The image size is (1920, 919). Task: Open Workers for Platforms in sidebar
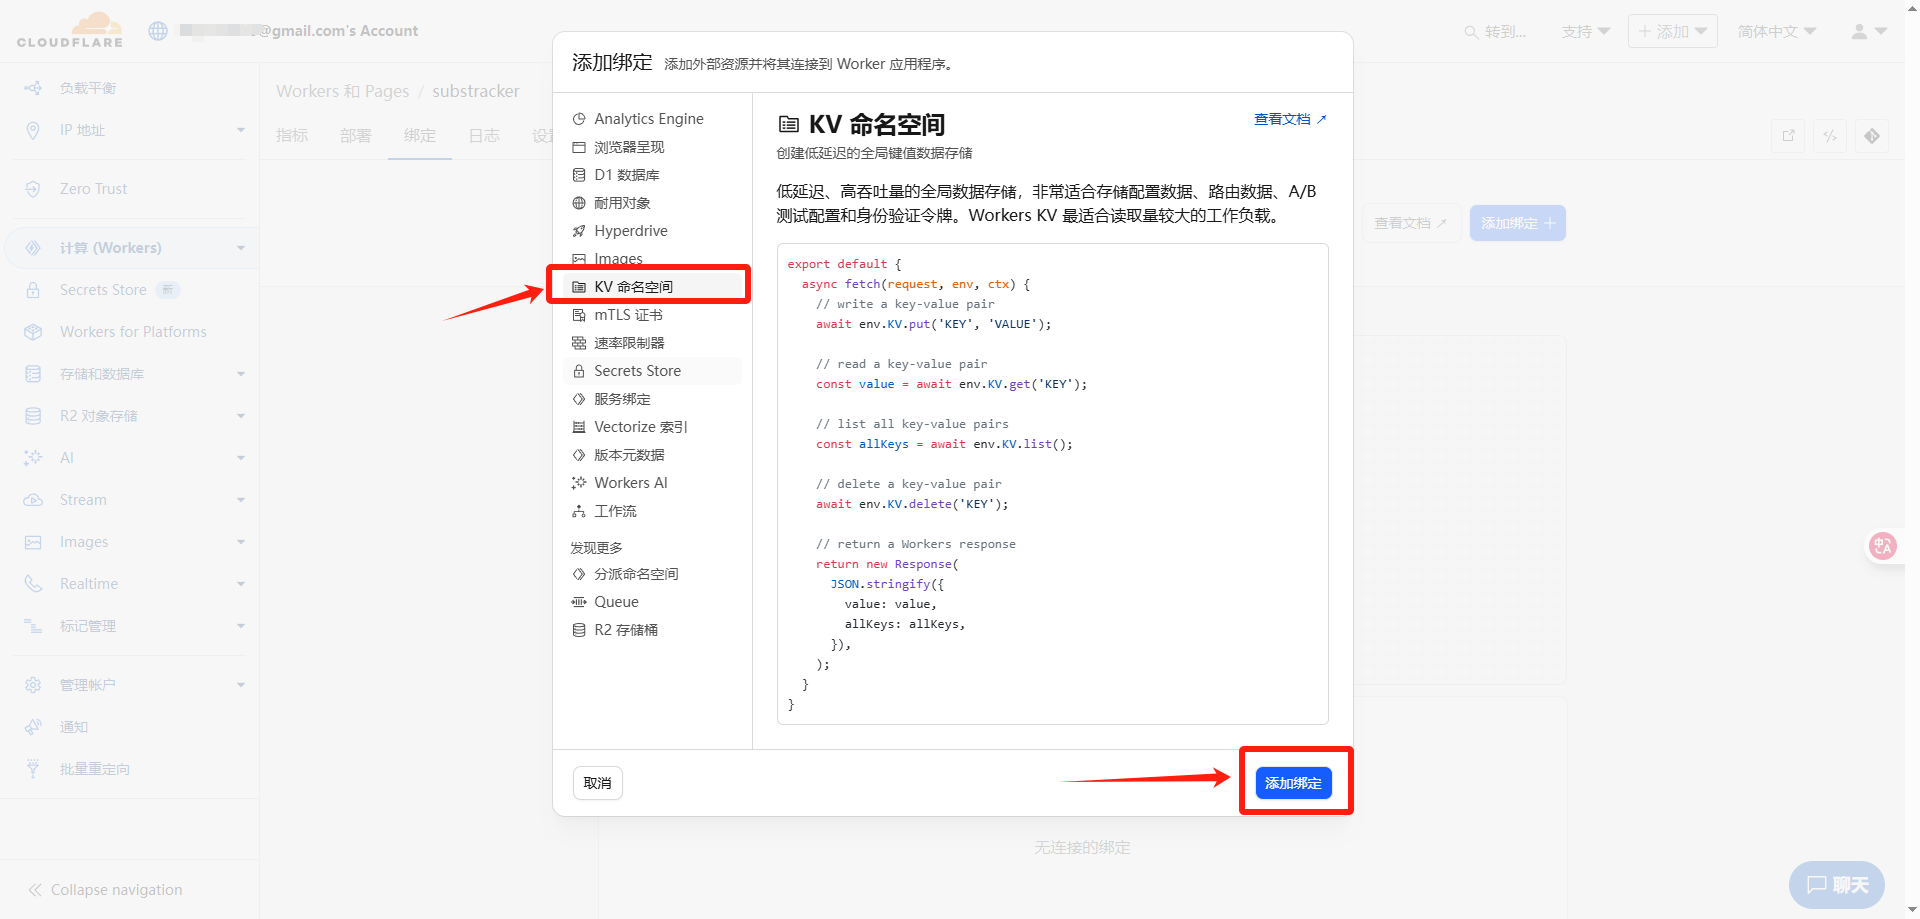pos(133,332)
